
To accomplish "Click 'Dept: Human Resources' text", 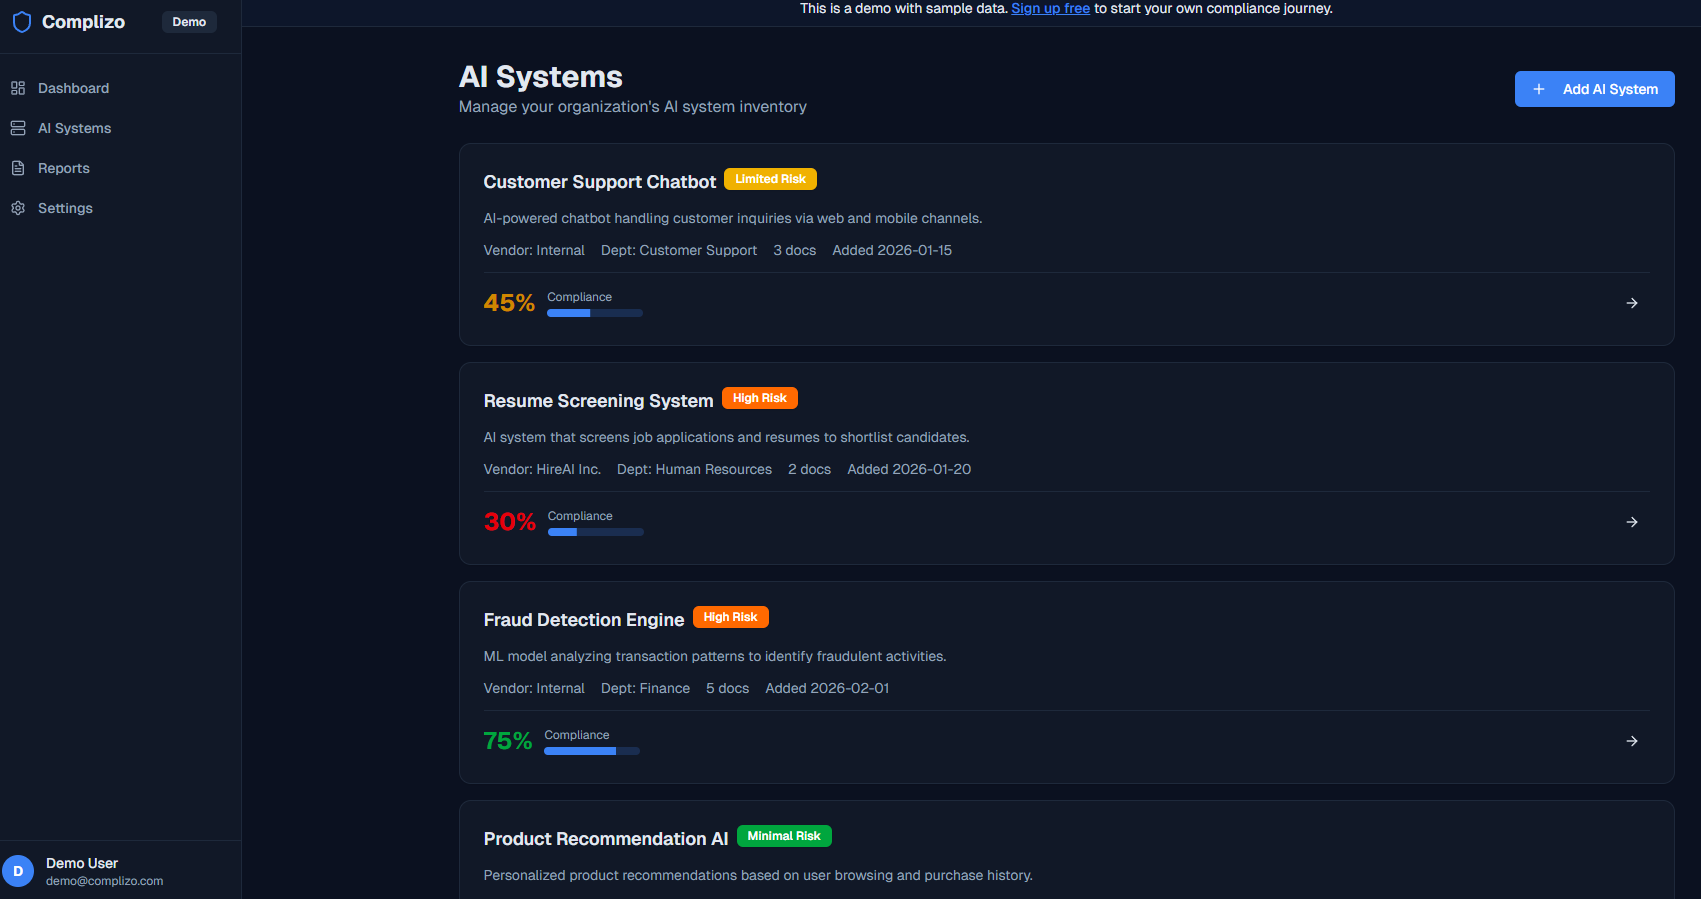I will click(694, 469).
